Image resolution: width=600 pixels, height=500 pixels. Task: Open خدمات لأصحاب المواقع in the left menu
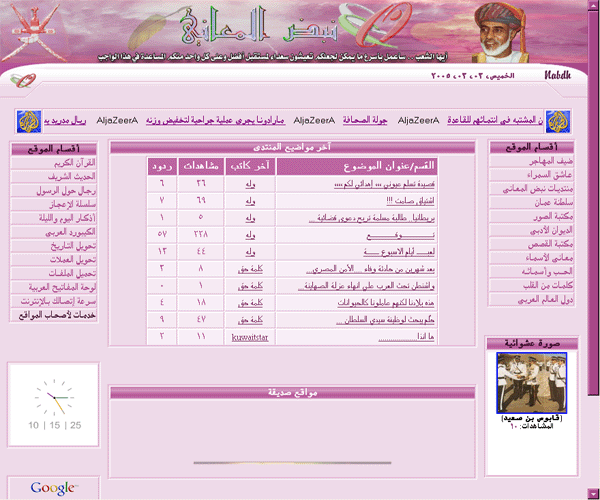pos(58,314)
